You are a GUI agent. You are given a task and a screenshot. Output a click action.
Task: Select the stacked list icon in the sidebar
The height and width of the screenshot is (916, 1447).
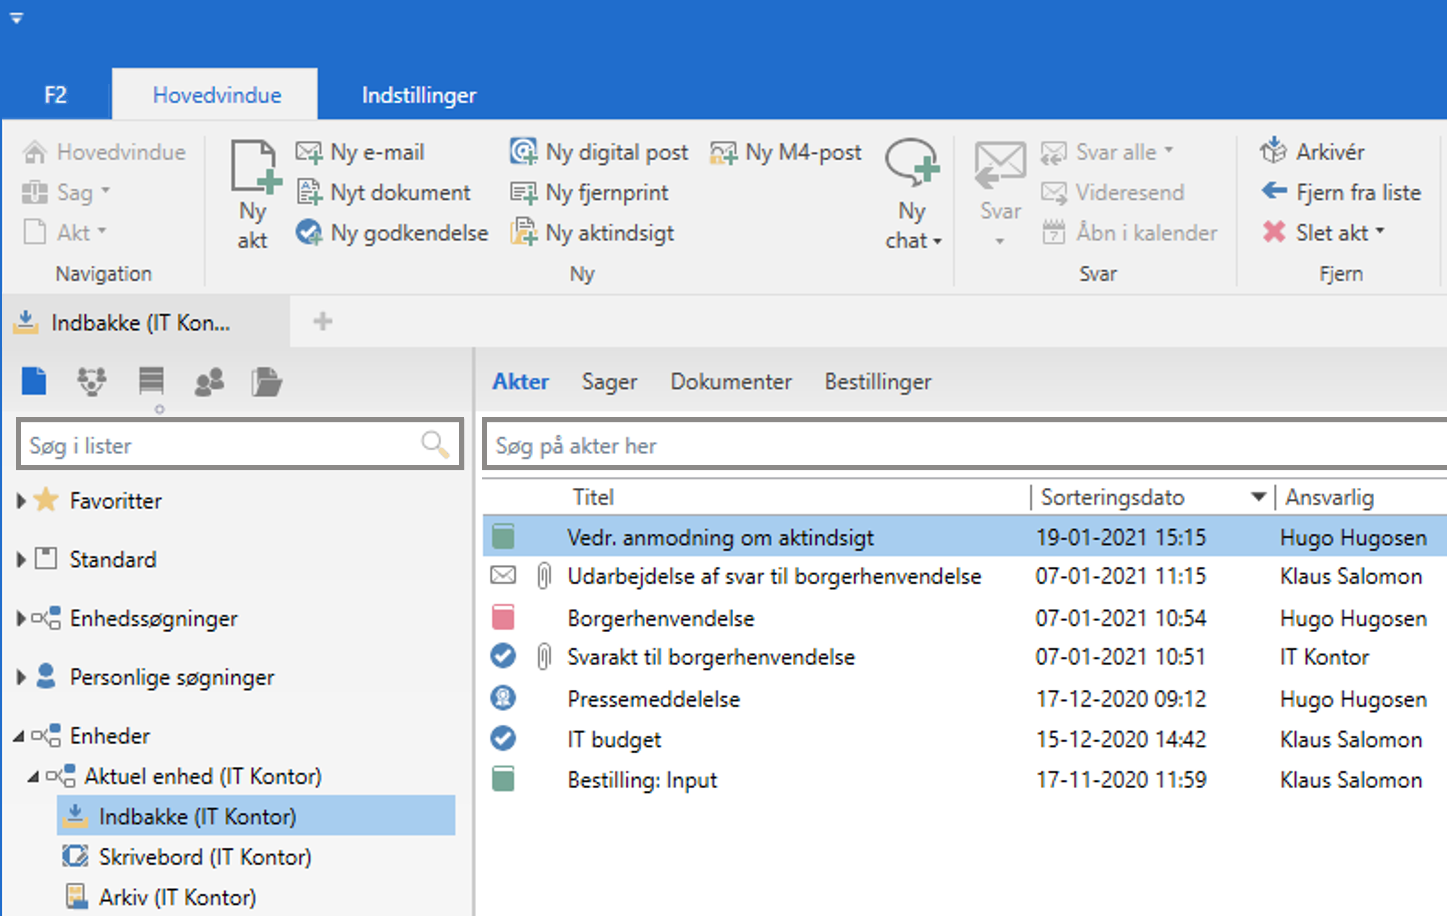pyautogui.click(x=151, y=381)
